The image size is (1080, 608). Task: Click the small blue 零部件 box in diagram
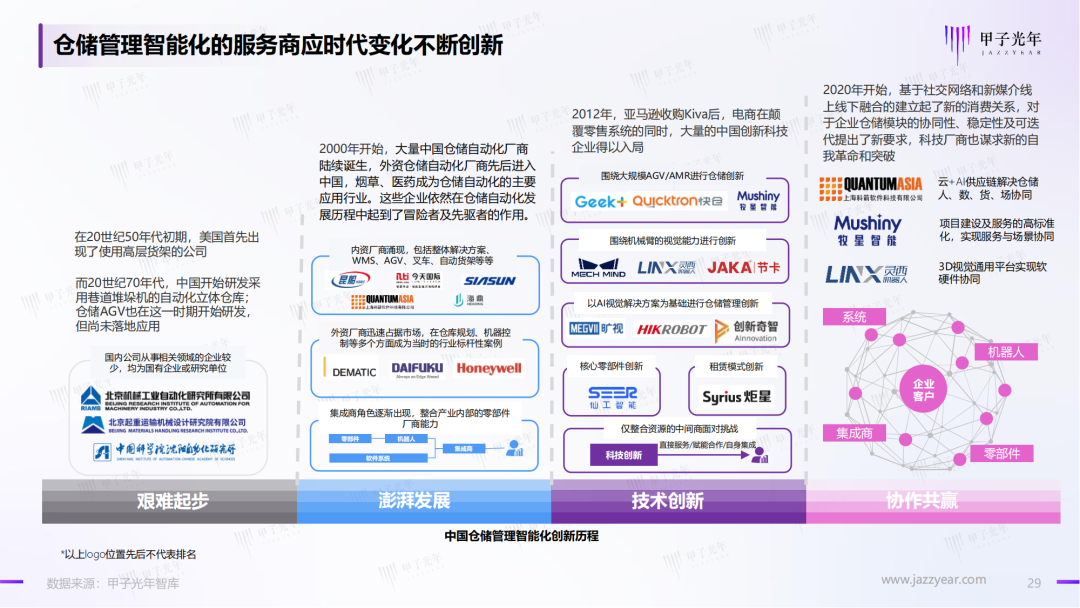click(350, 439)
